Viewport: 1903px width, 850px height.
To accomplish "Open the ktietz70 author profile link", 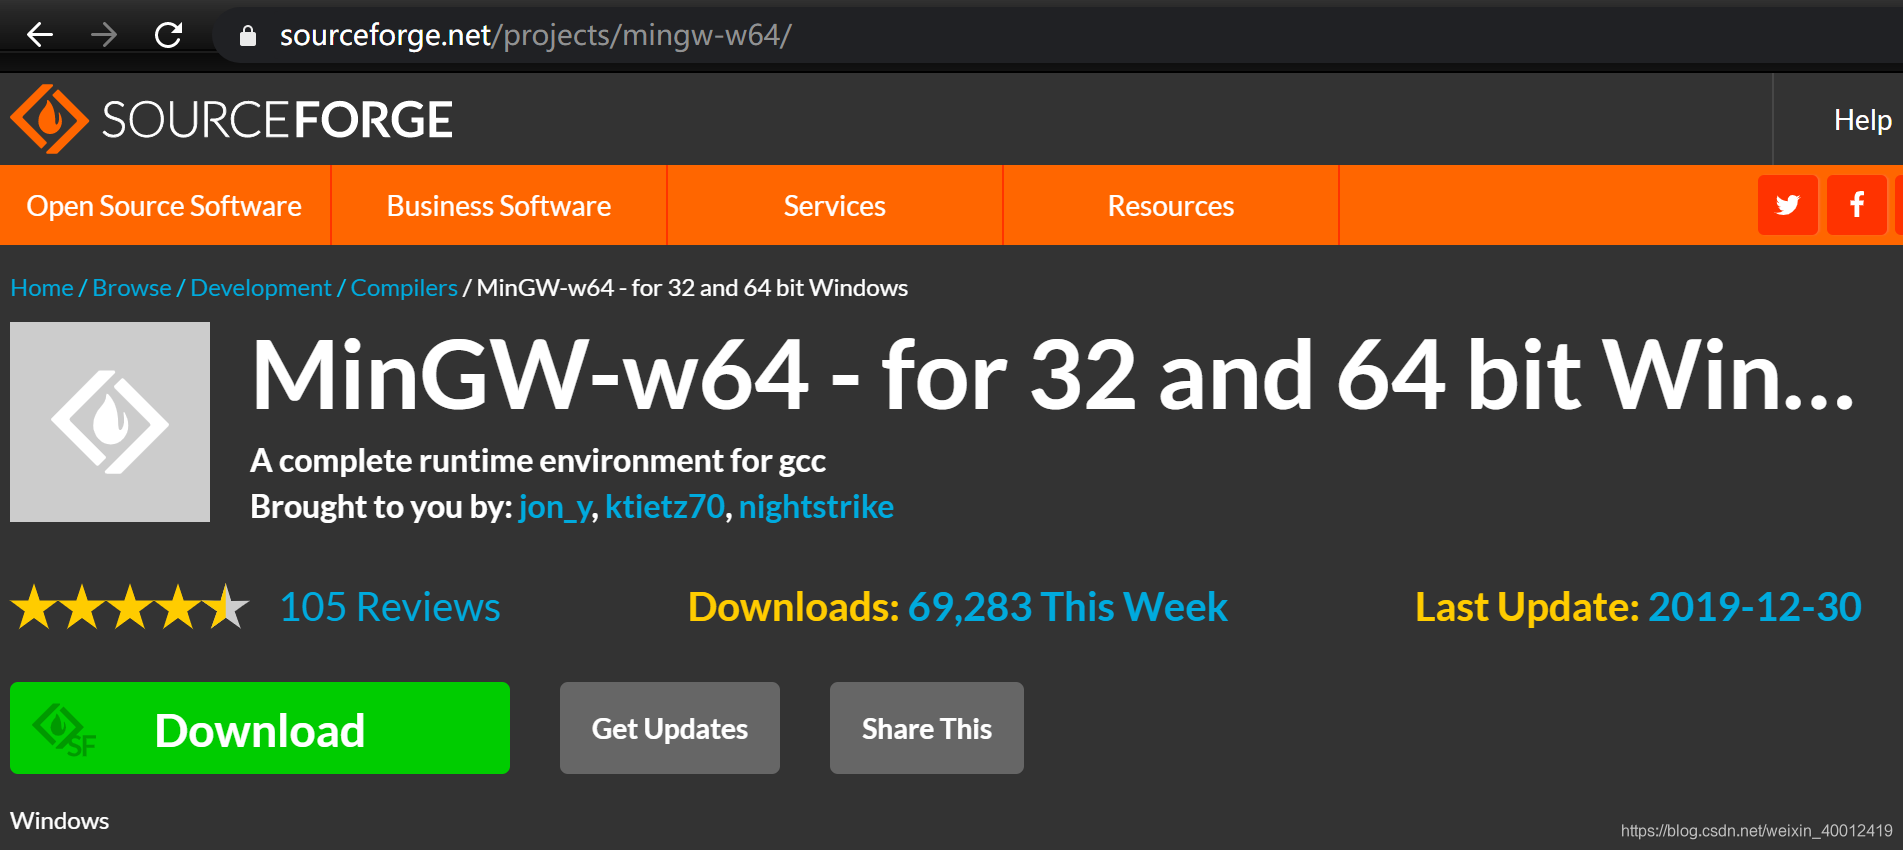I will click(x=665, y=507).
